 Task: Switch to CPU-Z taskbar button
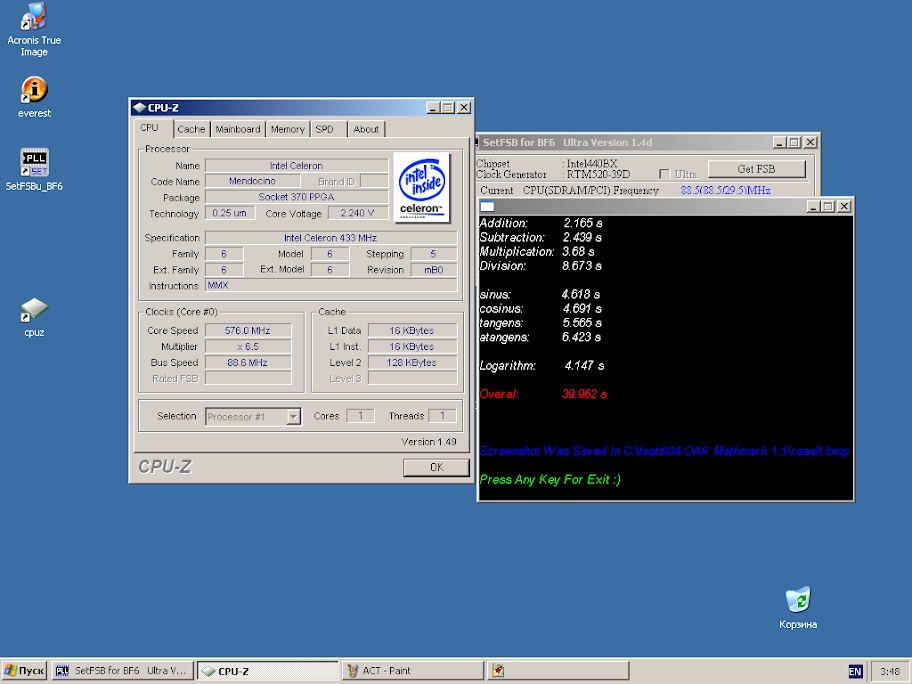268,671
